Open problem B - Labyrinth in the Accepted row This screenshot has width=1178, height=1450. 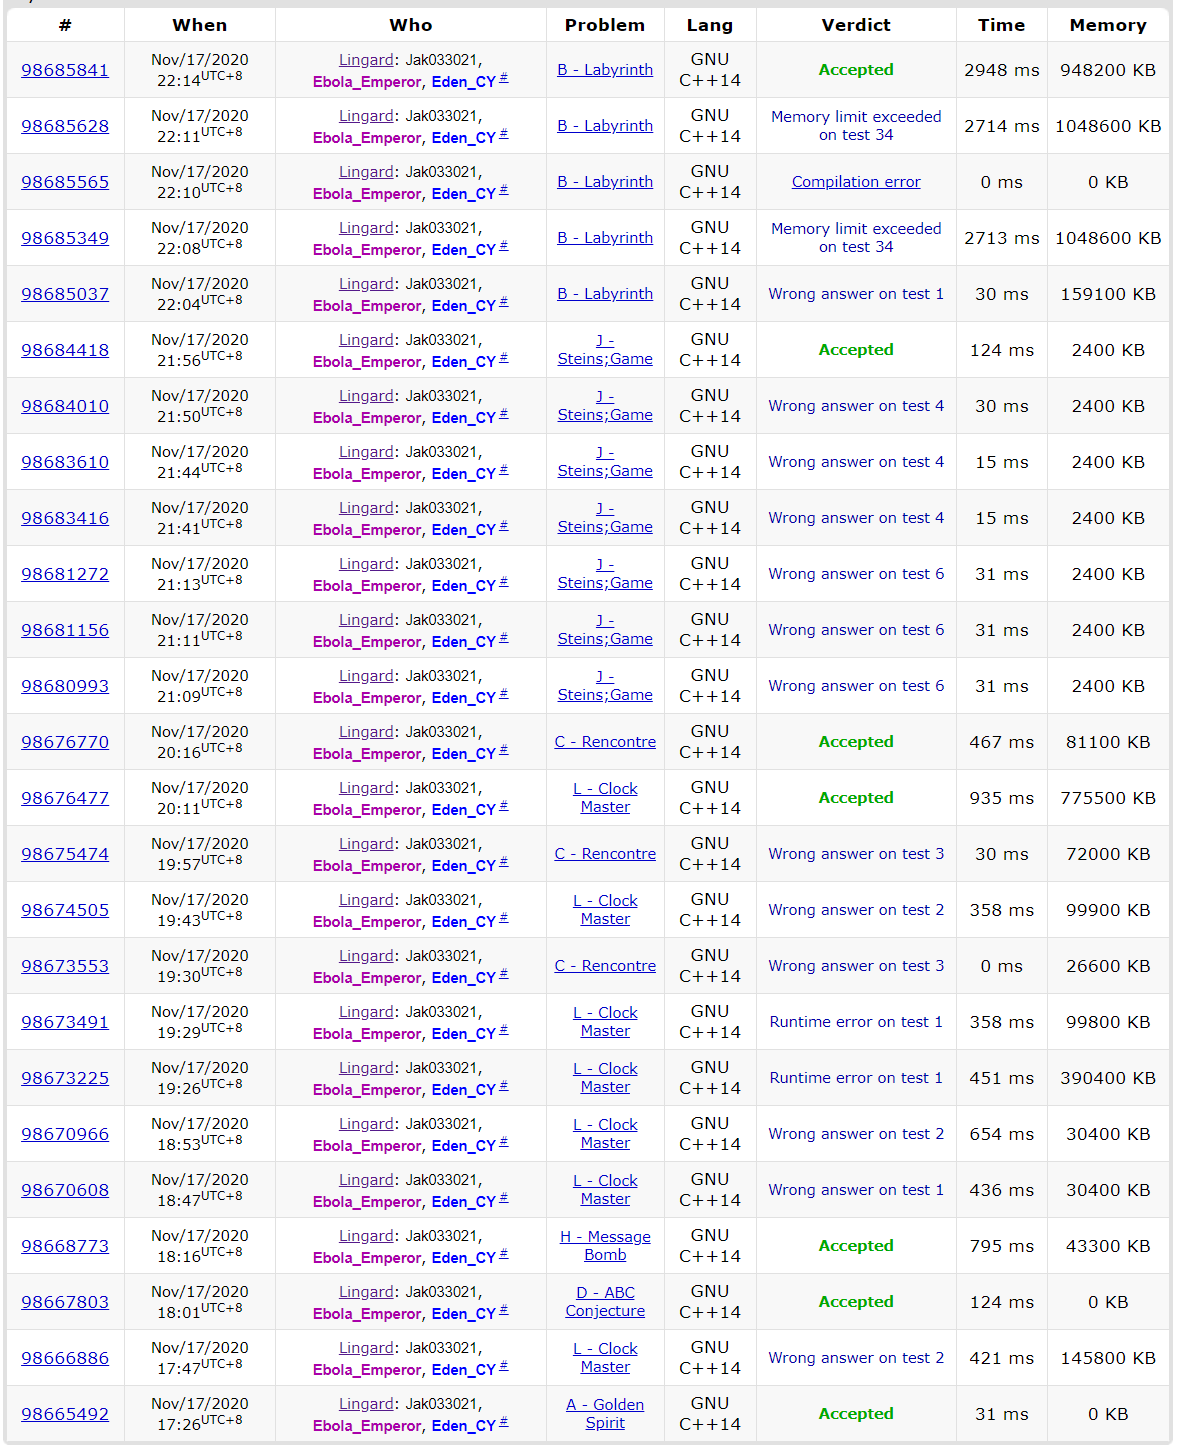pyautogui.click(x=605, y=70)
